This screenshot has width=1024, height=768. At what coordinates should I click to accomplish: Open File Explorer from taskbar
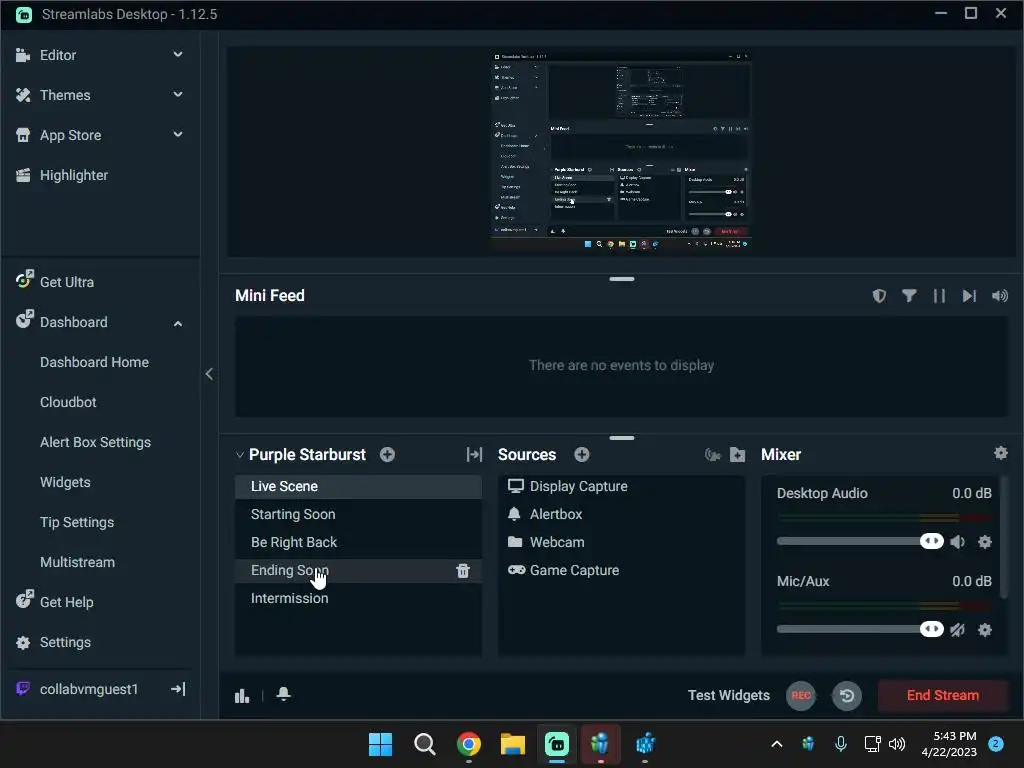[x=513, y=744]
